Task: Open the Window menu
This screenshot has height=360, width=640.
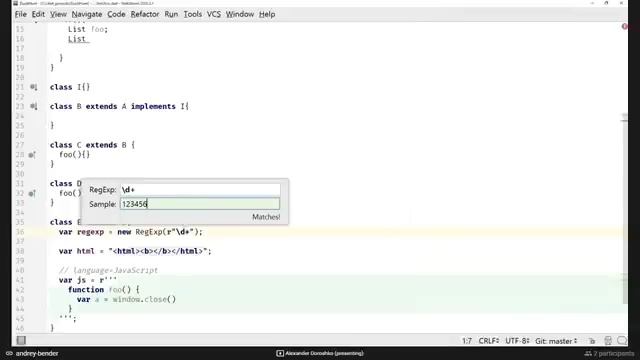Action: (240, 14)
